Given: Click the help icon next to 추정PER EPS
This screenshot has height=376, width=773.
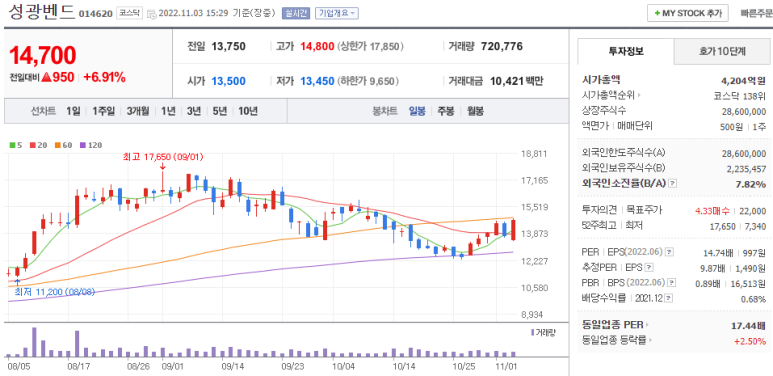Looking at the screenshot, I should (649, 268).
